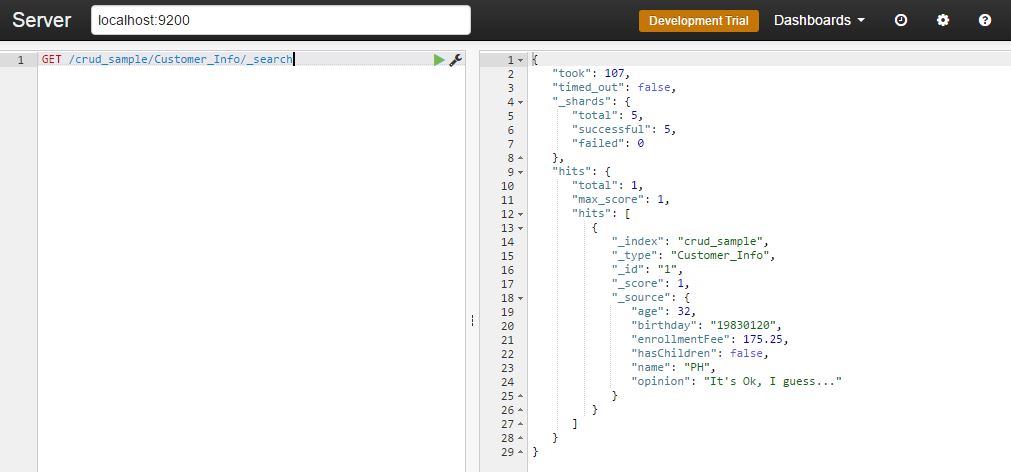Click the "enrollmentFee": 175.25 line
Viewport: 1011px width, 472px height.
(x=710, y=340)
